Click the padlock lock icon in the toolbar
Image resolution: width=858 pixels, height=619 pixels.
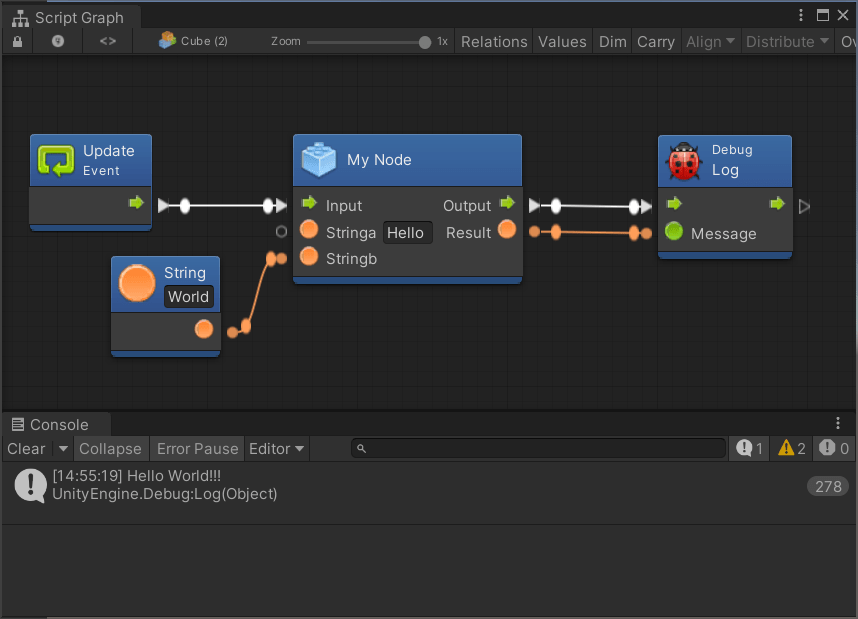tap(16, 41)
